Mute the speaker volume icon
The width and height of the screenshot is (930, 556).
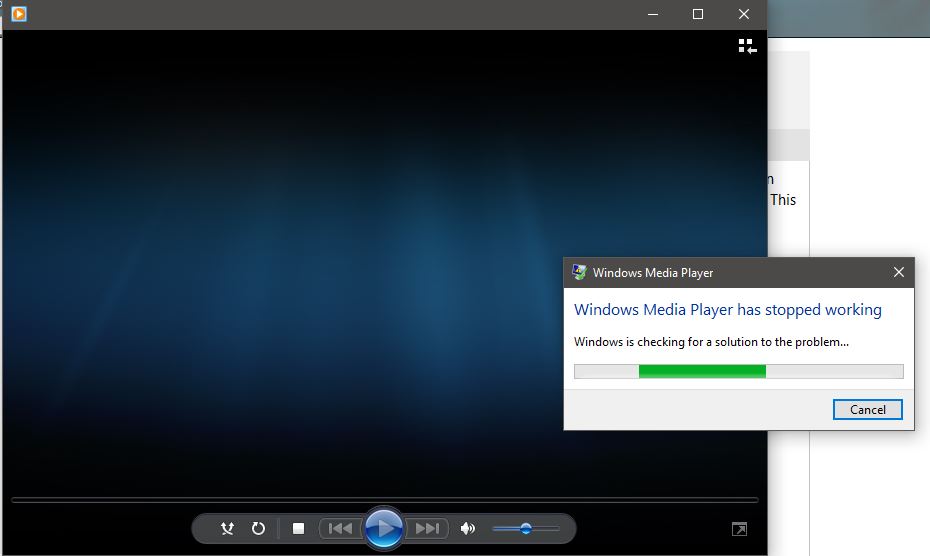tap(467, 528)
